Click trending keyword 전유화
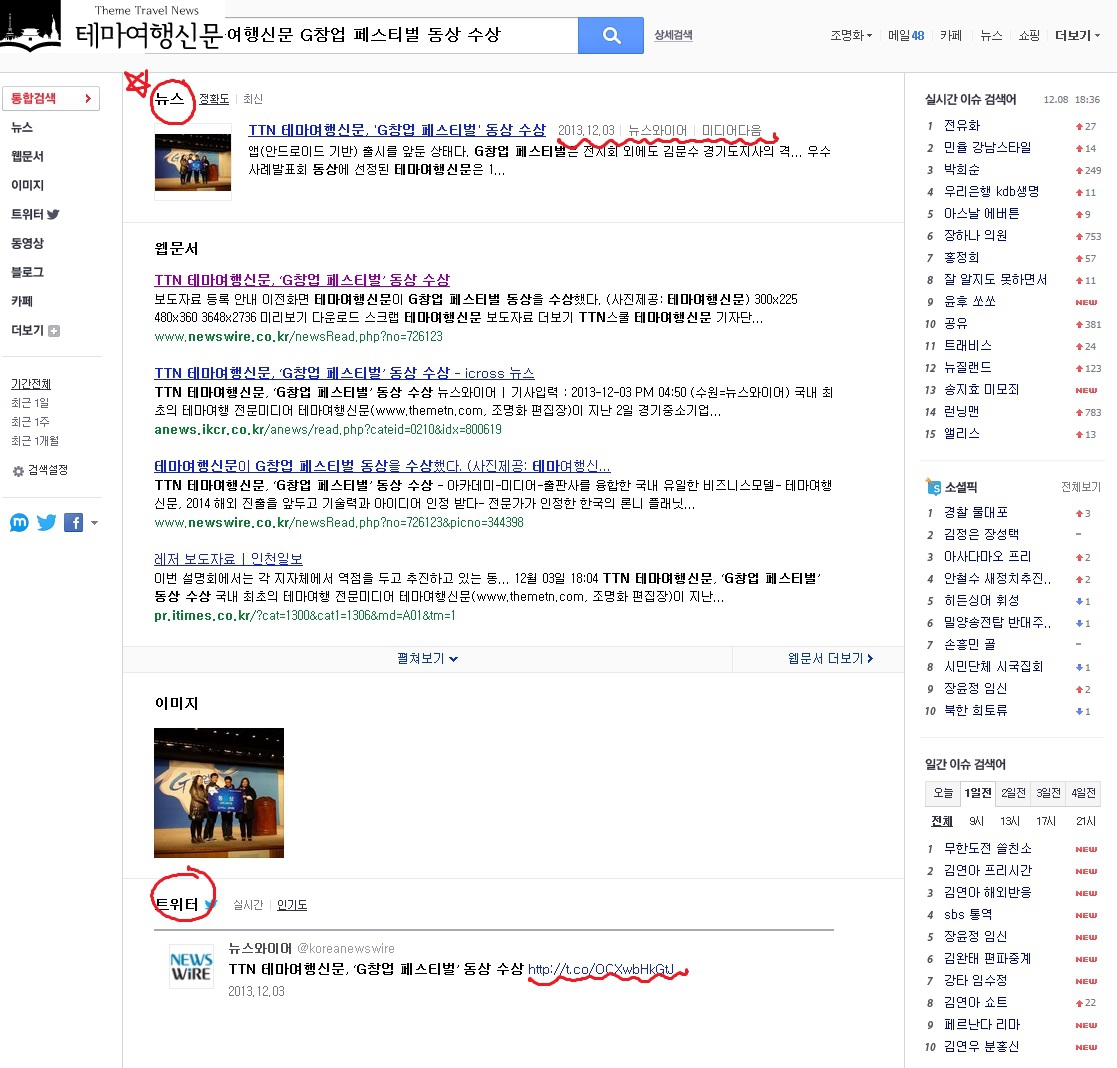 [x=962, y=126]
